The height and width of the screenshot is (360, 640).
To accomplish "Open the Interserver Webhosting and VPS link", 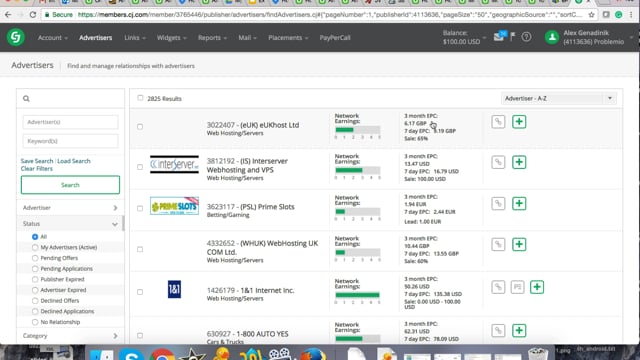I will coord(247,165).
